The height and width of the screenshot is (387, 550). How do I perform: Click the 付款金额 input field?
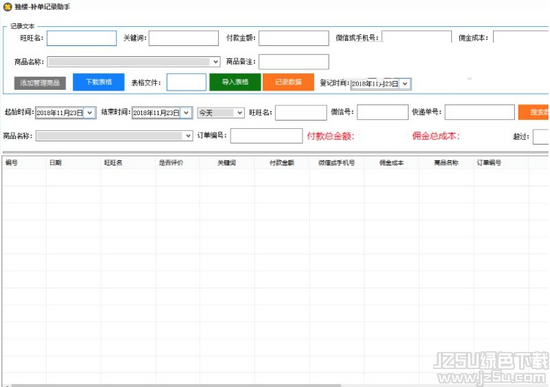coord(294,38)
